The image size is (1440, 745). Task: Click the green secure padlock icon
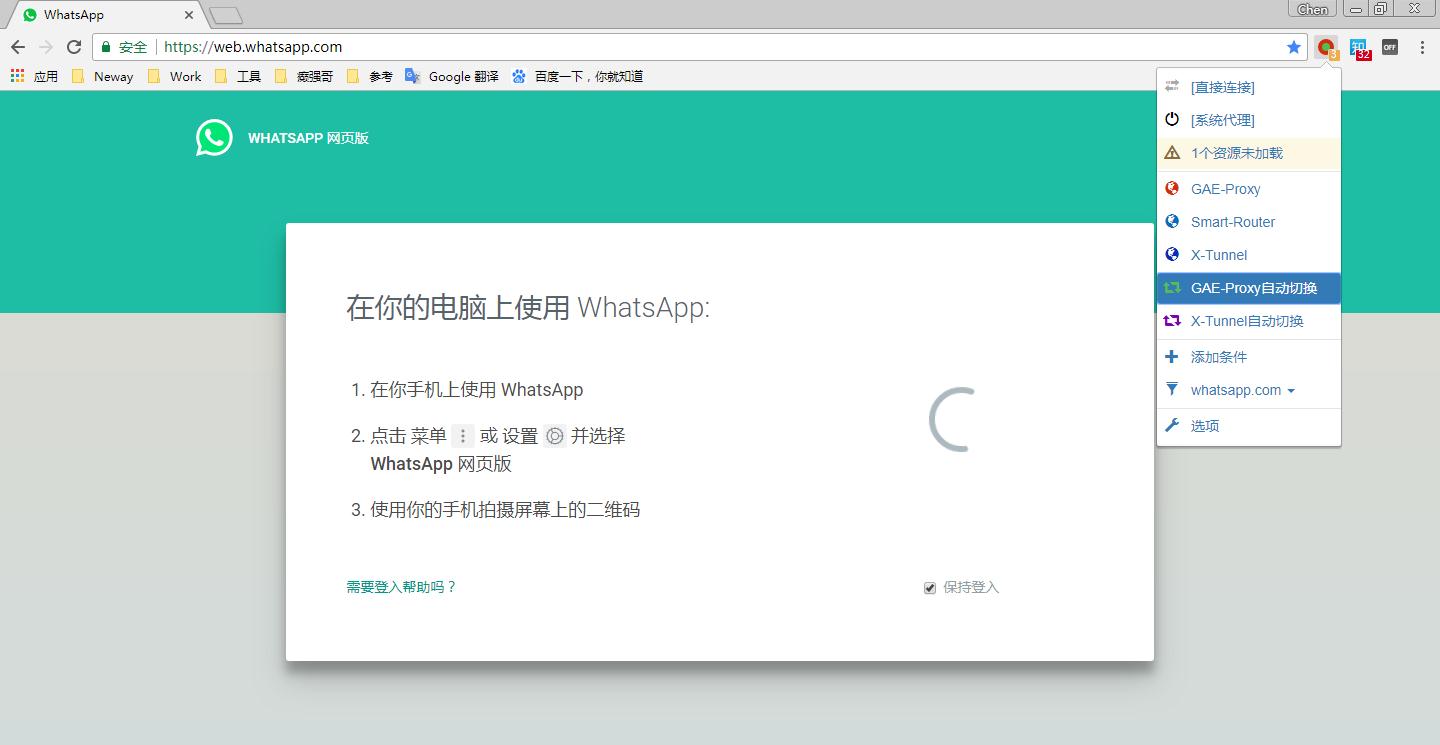106,47
